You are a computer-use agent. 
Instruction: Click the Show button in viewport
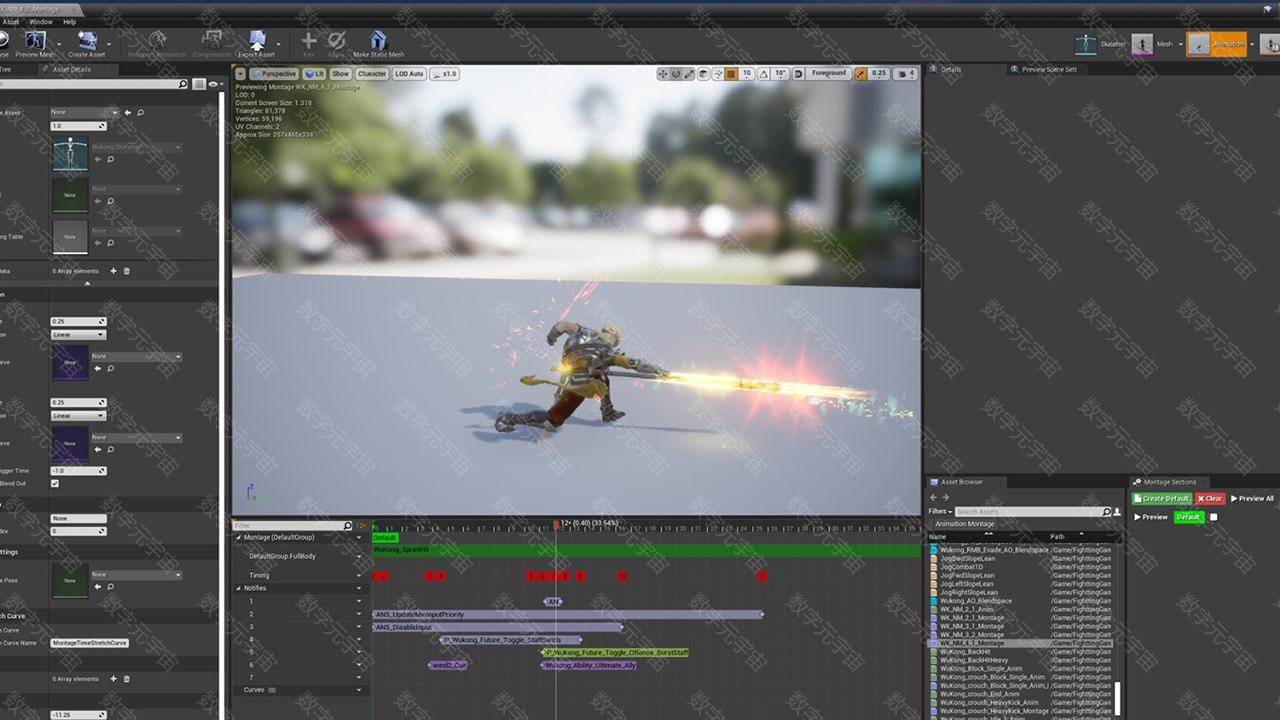(341, 74)
